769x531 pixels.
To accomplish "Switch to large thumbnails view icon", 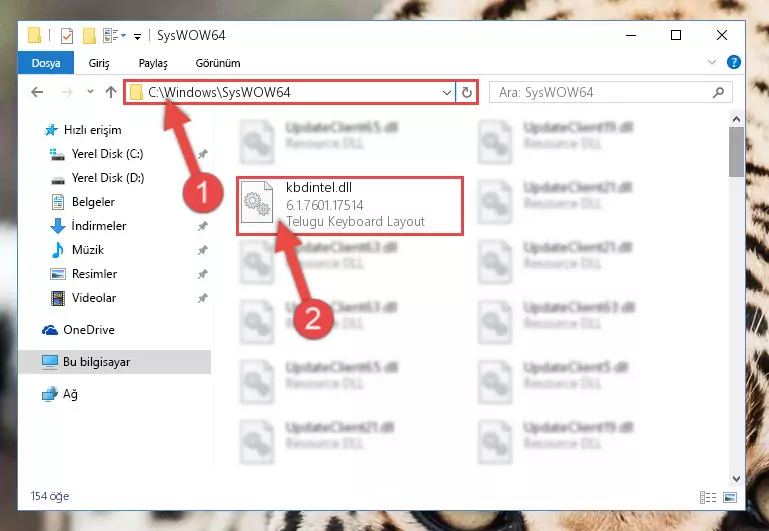I will point(730,498).
